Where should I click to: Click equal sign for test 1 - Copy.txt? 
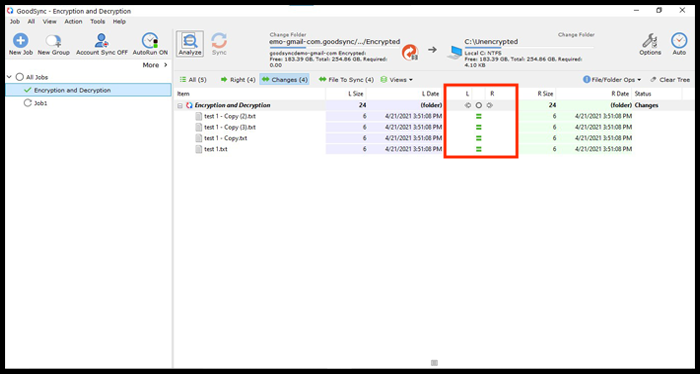point(479,138)
